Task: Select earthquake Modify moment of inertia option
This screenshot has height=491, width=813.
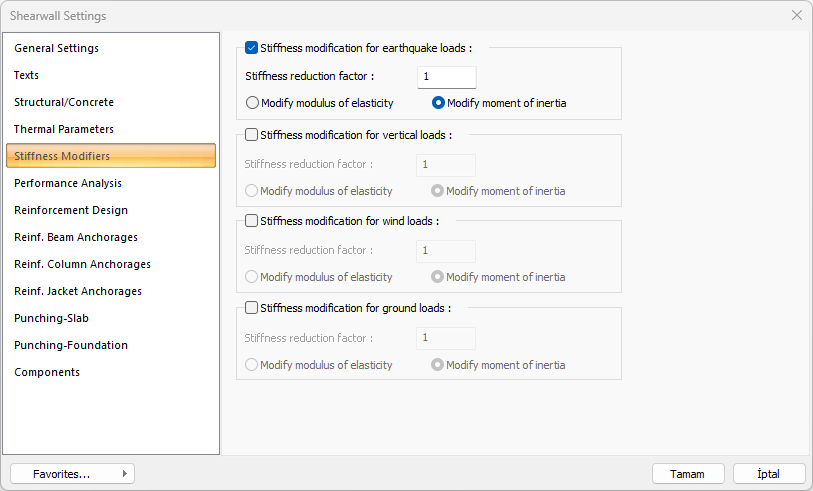Action: point(439,103)
